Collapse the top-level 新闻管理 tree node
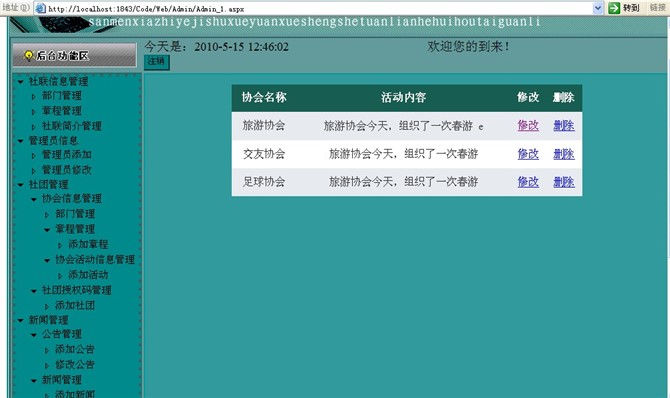Viewport: 670px width, 398px height. (x=21, y=320)
